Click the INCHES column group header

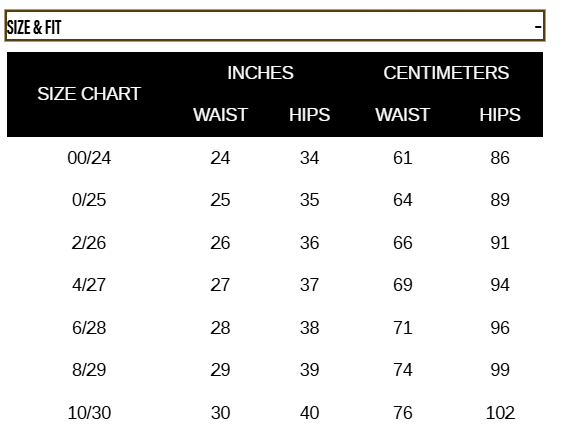click(x=260, y=73)
